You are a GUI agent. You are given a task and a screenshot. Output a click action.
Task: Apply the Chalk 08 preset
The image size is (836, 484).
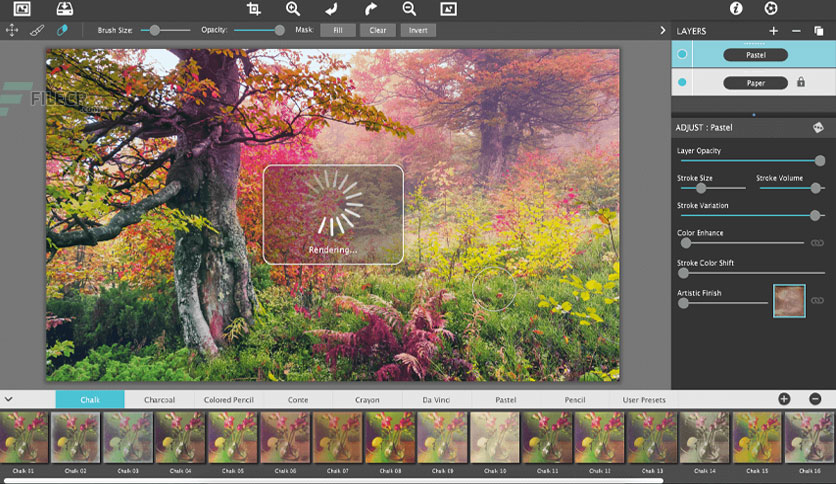click(390, 437)
